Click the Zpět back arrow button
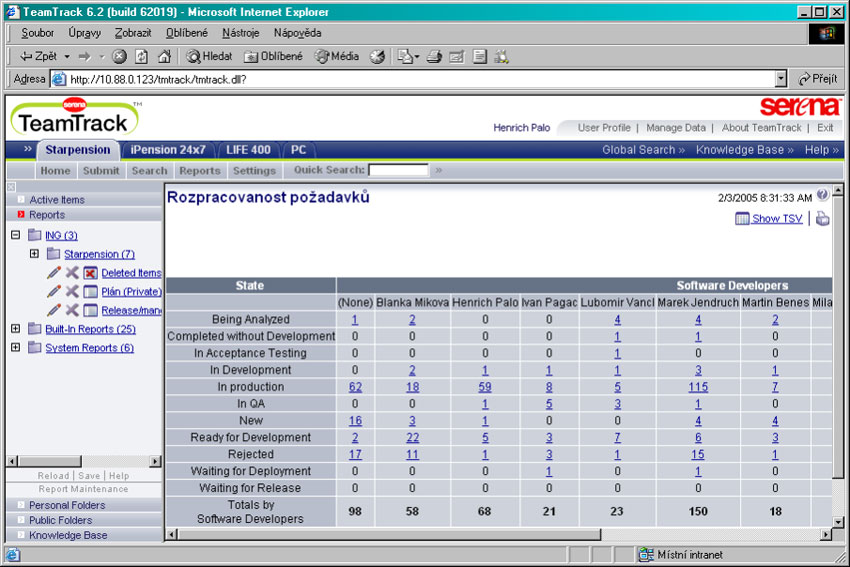This screenshot has width=850, height=567. coord(38,56)
